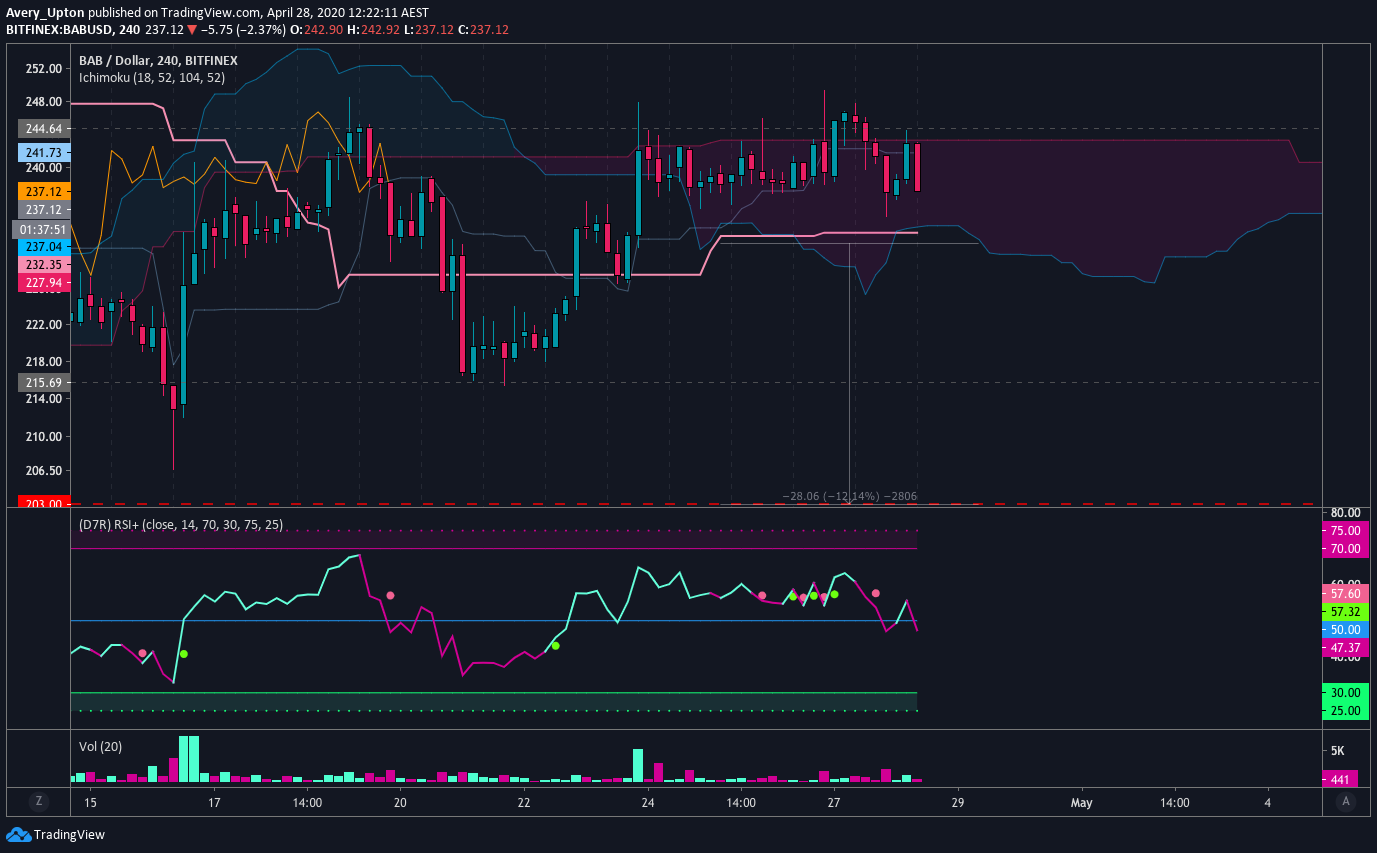The width and height of the screenshot is (1377, 853).
Task: Click the red down arrow beside 237.12
Action: (x=192, y=30)
